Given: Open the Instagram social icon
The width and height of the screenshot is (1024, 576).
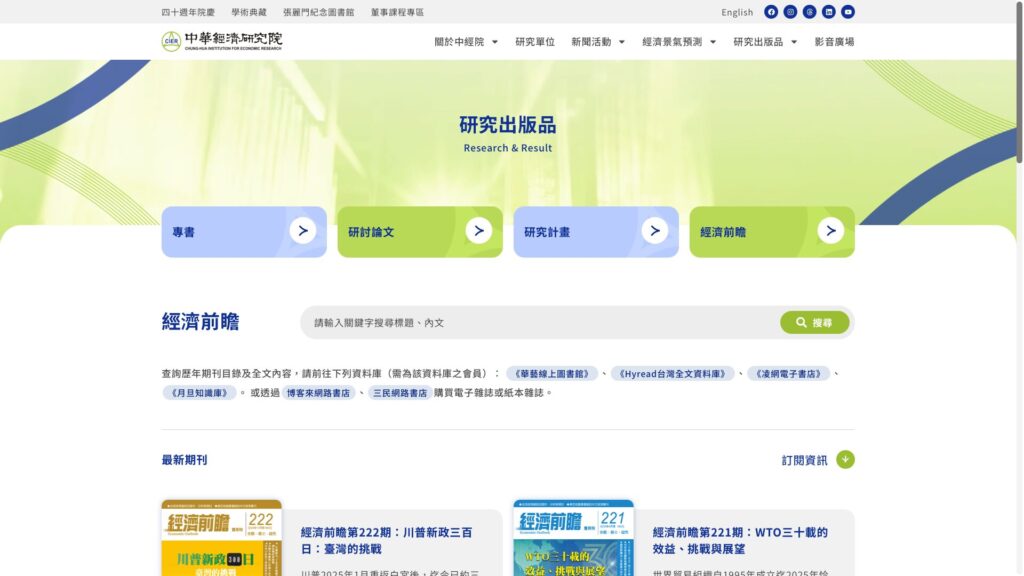Looking at the screenshot, I should click(790, 12).
